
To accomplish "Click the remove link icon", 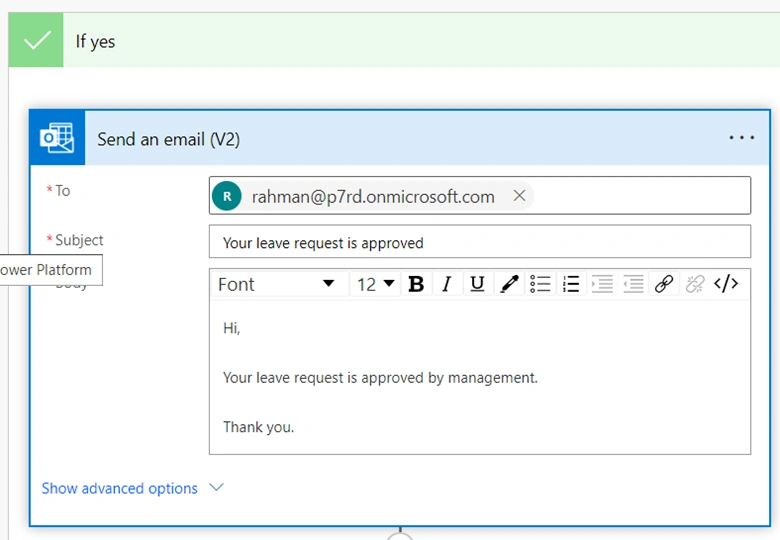I will click(x=695, y=284).
